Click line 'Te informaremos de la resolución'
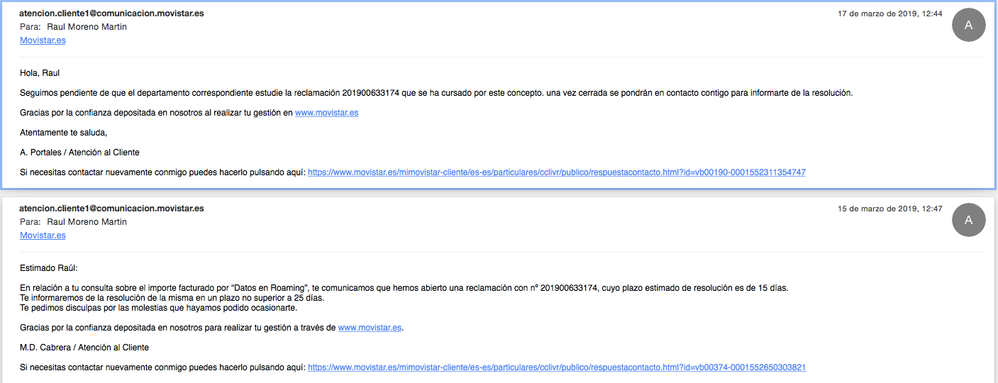The width and height of the screenshot is (998, 383). click(x=172, y=298)
